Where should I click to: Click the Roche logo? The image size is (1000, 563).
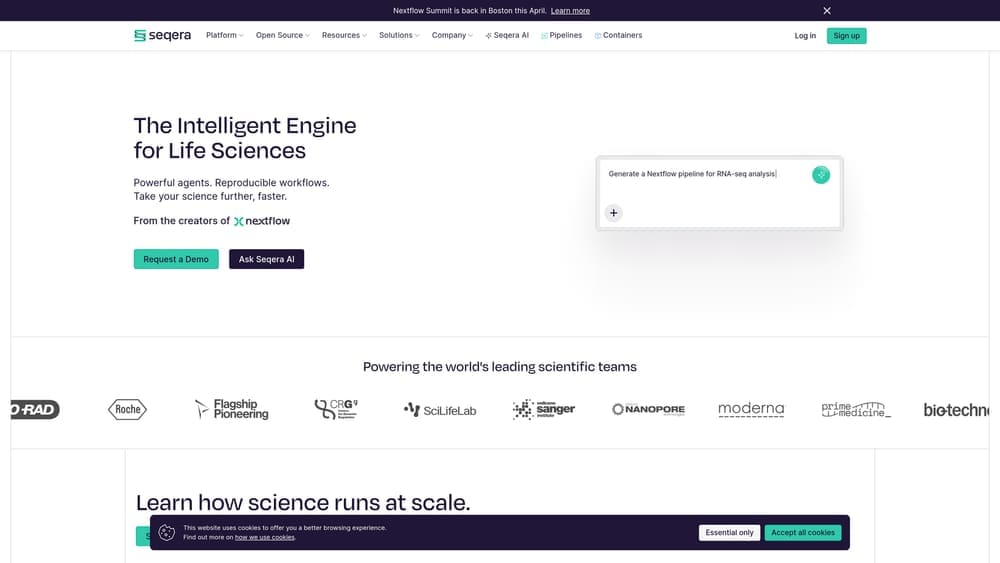click(128, 409)
